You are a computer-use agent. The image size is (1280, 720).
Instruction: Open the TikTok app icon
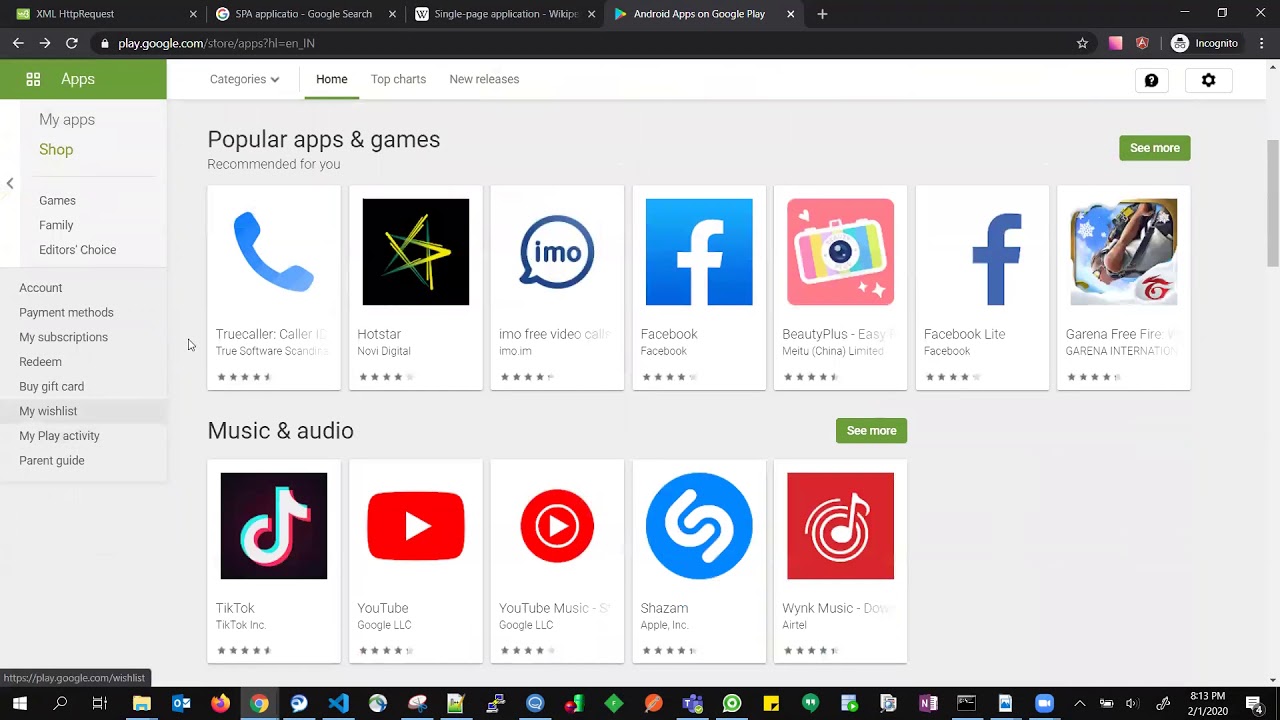(x=274, y=526)
